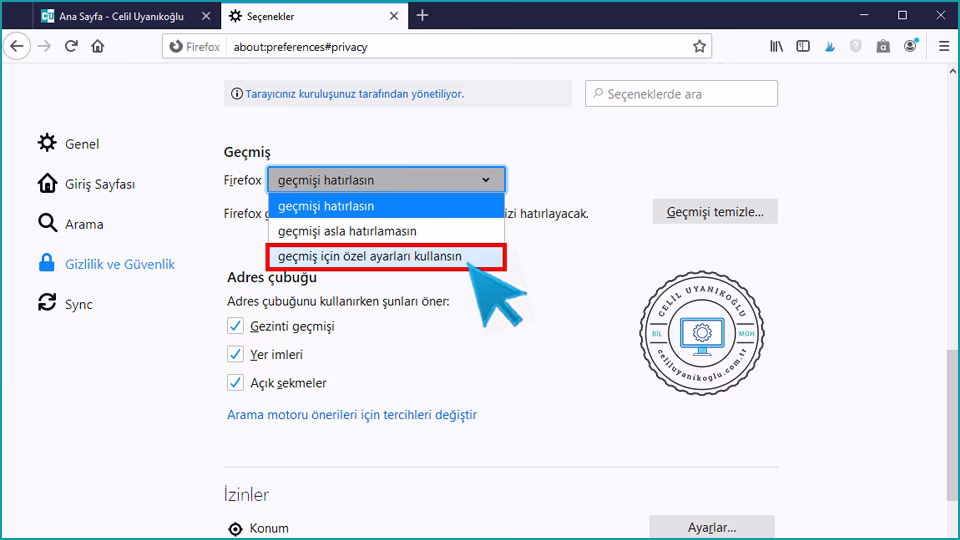Show sidebars via the sidebar icon
This screenshot has height=540, width=960.
pyautogui.click(x=803, y=47)
